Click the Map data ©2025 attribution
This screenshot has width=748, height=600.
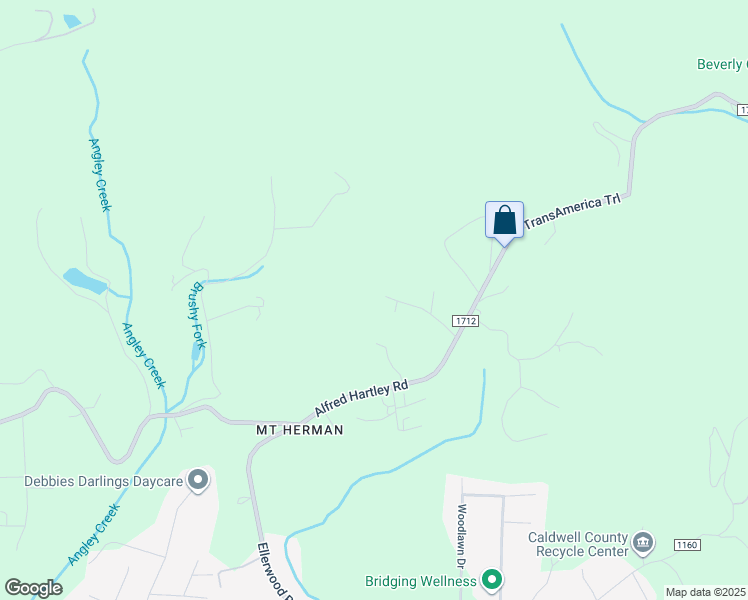[706, 592]
